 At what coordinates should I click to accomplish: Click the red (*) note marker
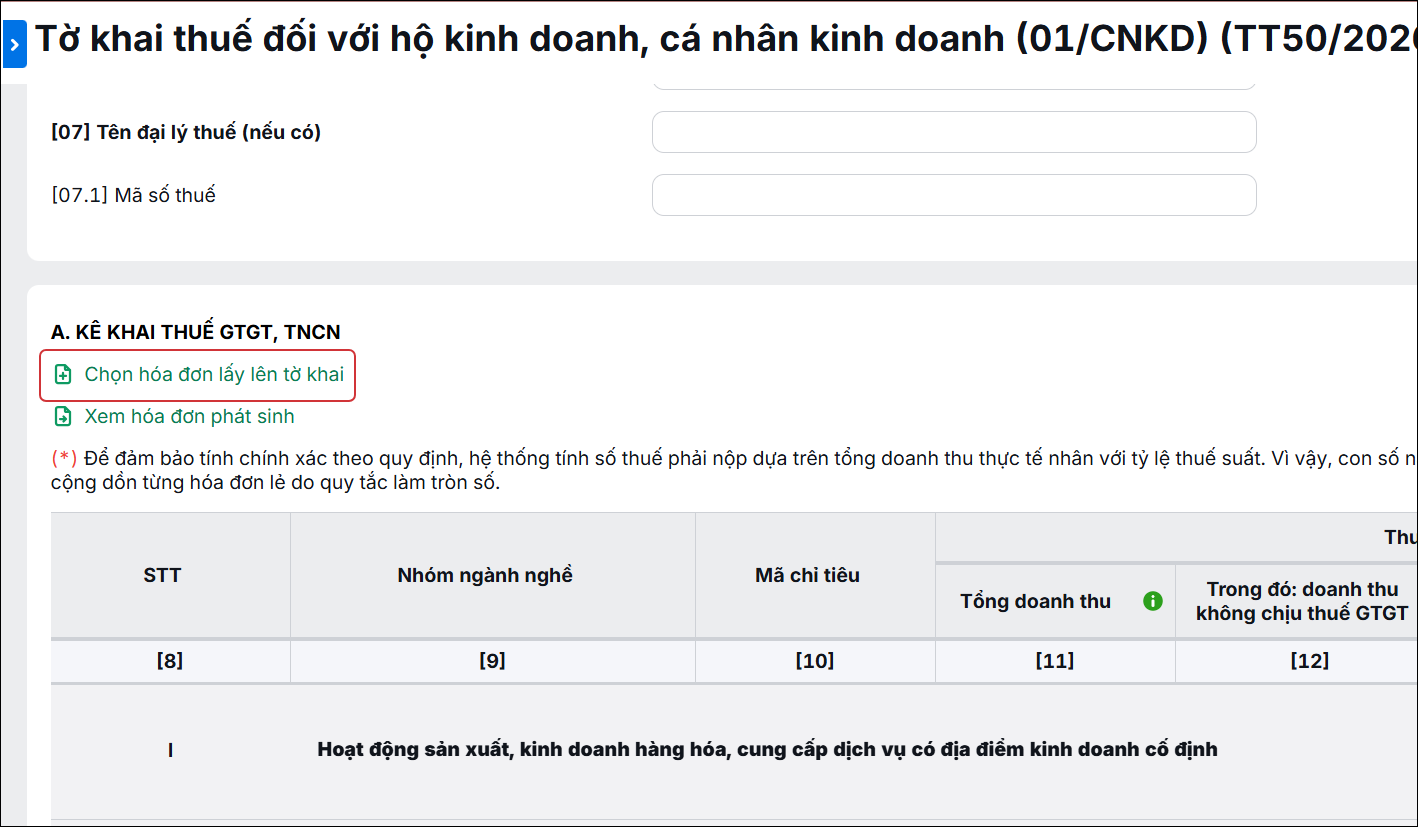(x=64, y=458)
